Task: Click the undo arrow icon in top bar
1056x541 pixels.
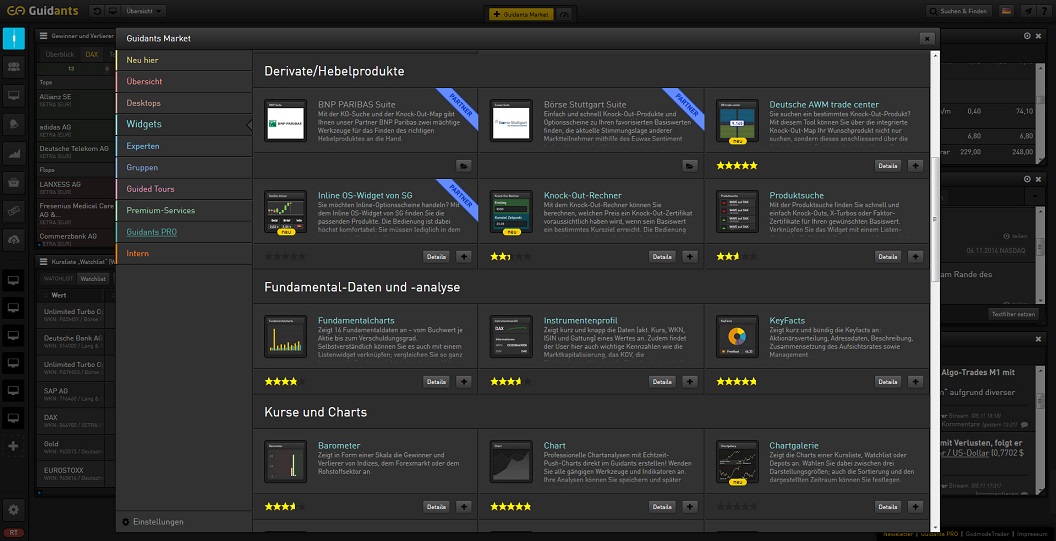Action: pyautogui.click(x=97, y=11)
